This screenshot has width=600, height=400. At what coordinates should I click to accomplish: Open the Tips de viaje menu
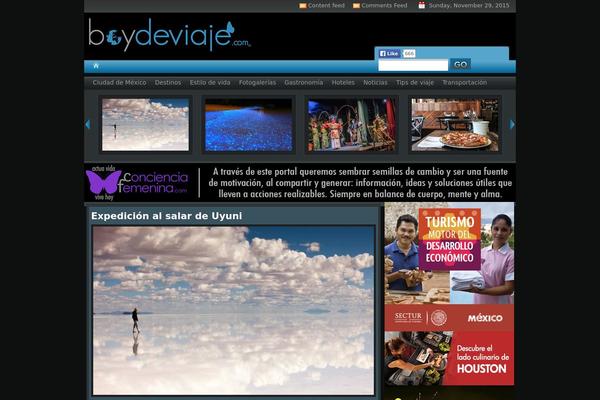(x=415, y=83)
